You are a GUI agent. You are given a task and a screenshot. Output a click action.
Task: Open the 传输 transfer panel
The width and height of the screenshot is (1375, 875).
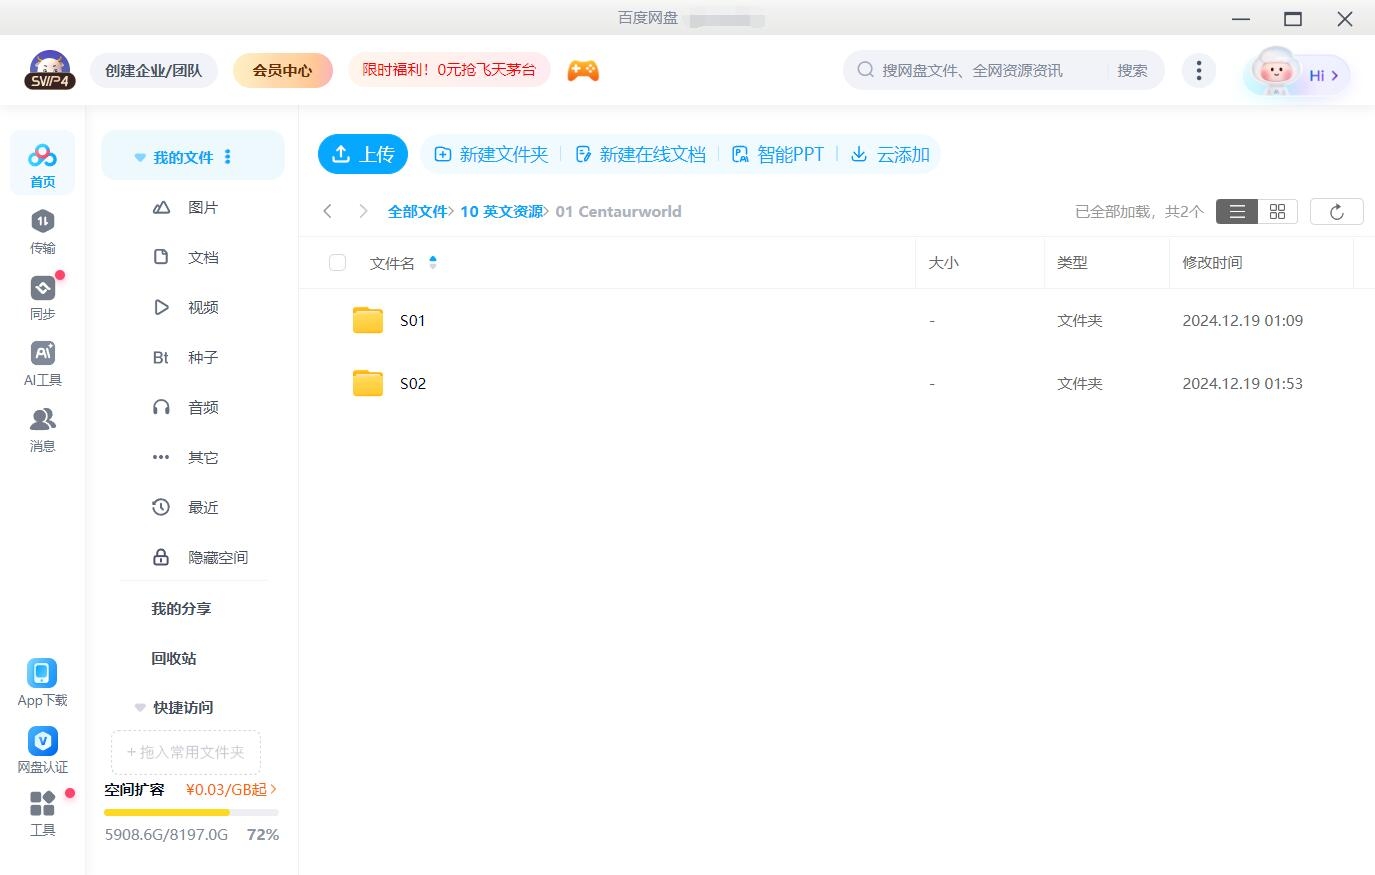[x=42, y=230]
